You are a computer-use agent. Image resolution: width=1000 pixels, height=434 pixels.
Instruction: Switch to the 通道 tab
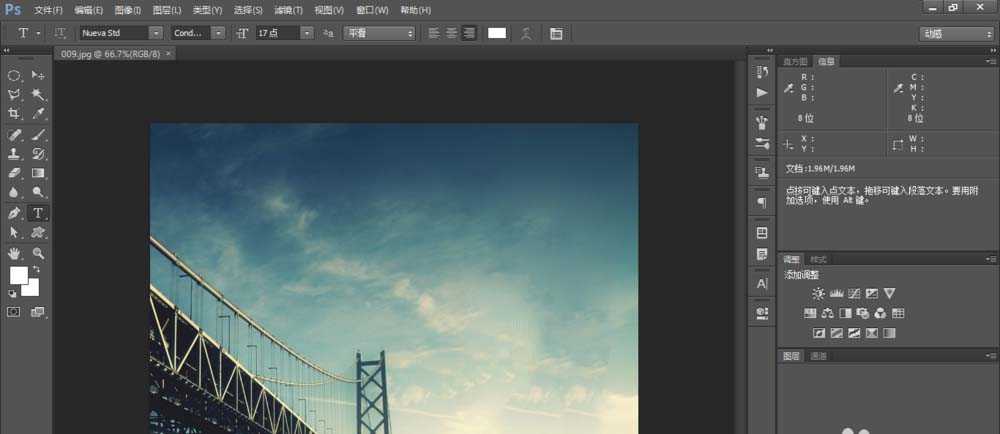818,356
